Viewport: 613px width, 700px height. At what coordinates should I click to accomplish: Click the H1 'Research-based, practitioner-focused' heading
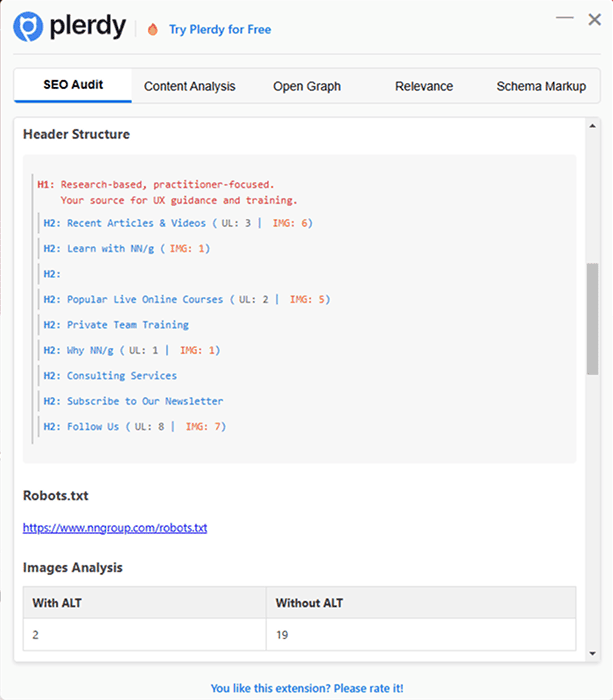pyautogui.click(x=168, y=184)
